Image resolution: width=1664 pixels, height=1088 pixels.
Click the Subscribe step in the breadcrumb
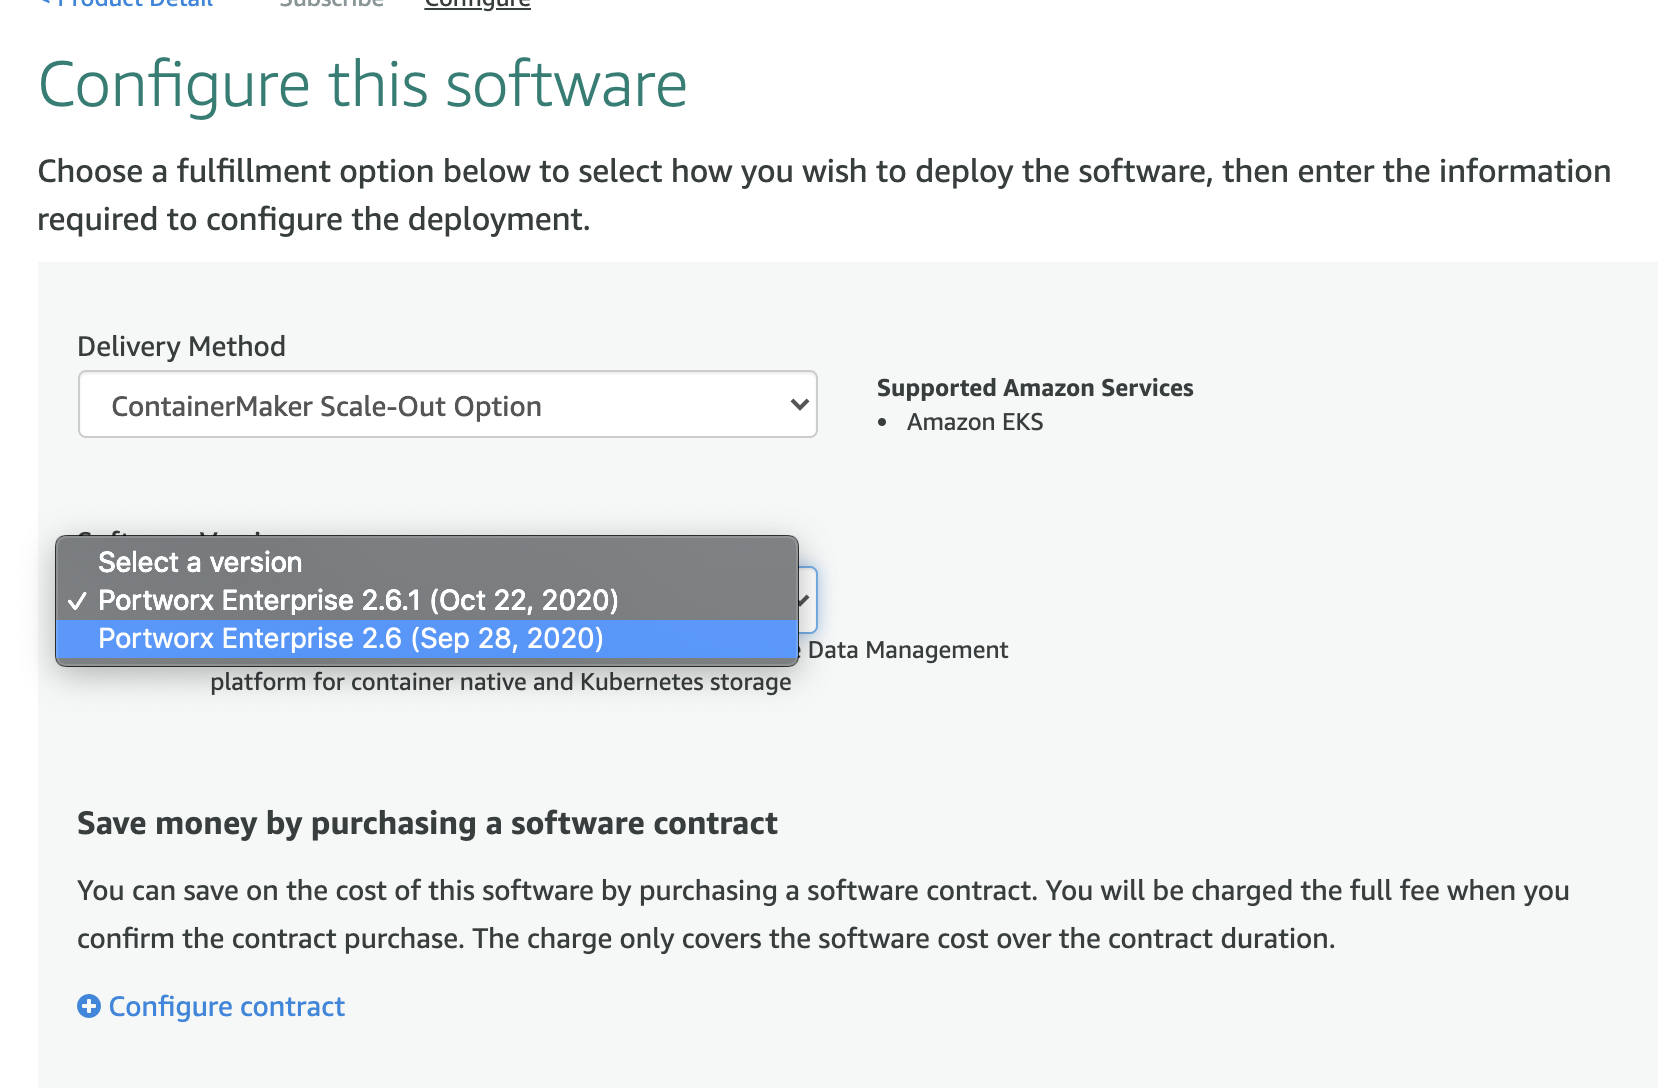pos(331,3)
